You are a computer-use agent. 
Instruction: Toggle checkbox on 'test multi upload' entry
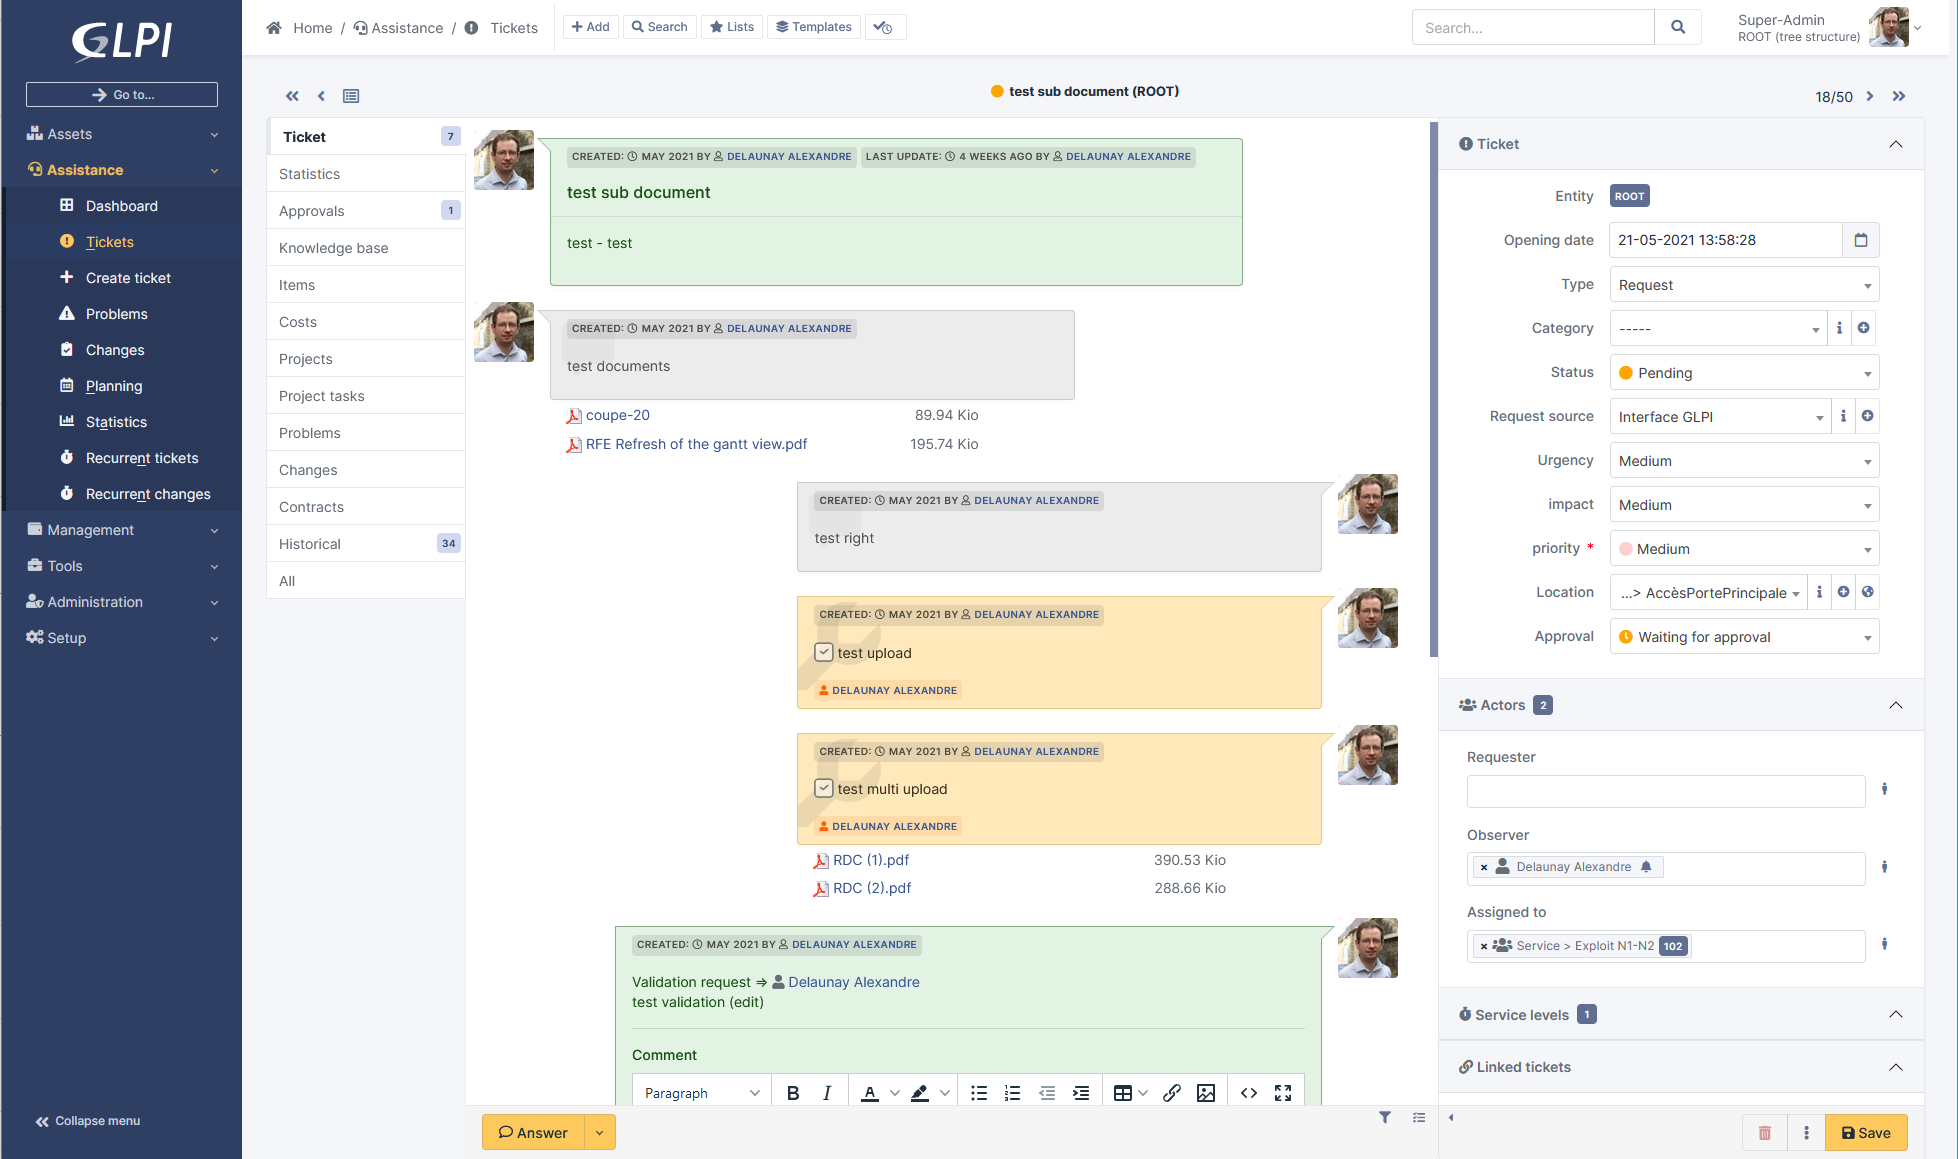point(822,786)
